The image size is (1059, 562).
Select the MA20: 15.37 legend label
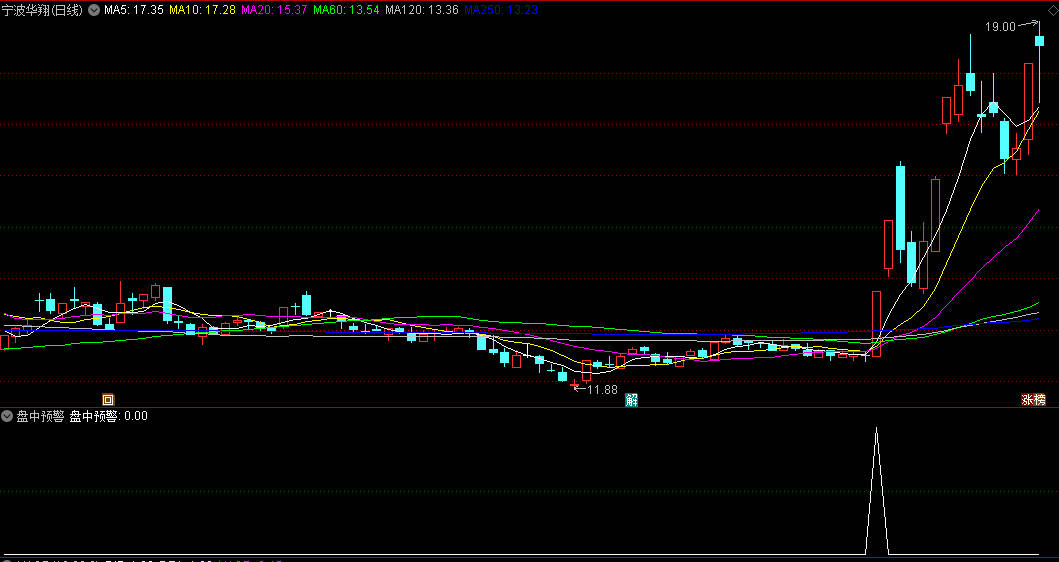pos(274,10)
